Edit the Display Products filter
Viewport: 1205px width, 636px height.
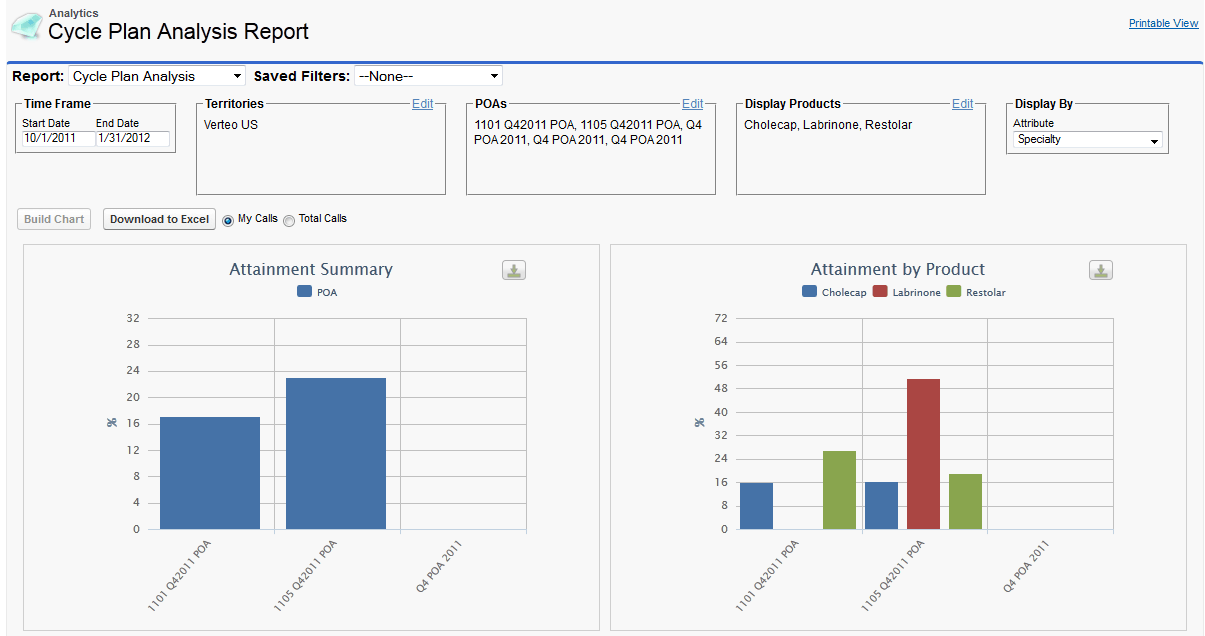pyautogui.click(x=962, y=104)
